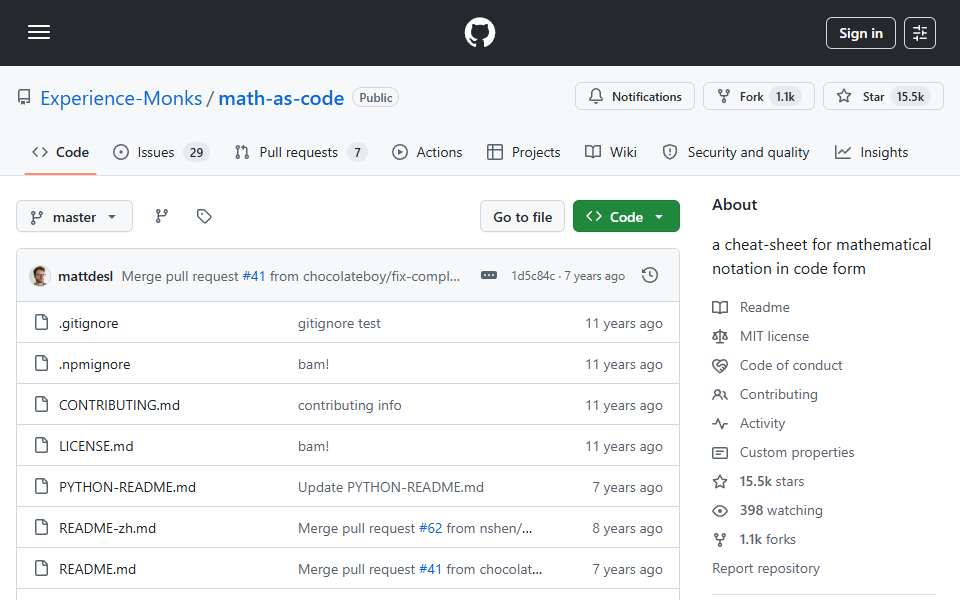Image resolution: width=960 pixels, height=600 pixels.
Task: Open the hamburger navigation menu
Action: click(39, 32)
